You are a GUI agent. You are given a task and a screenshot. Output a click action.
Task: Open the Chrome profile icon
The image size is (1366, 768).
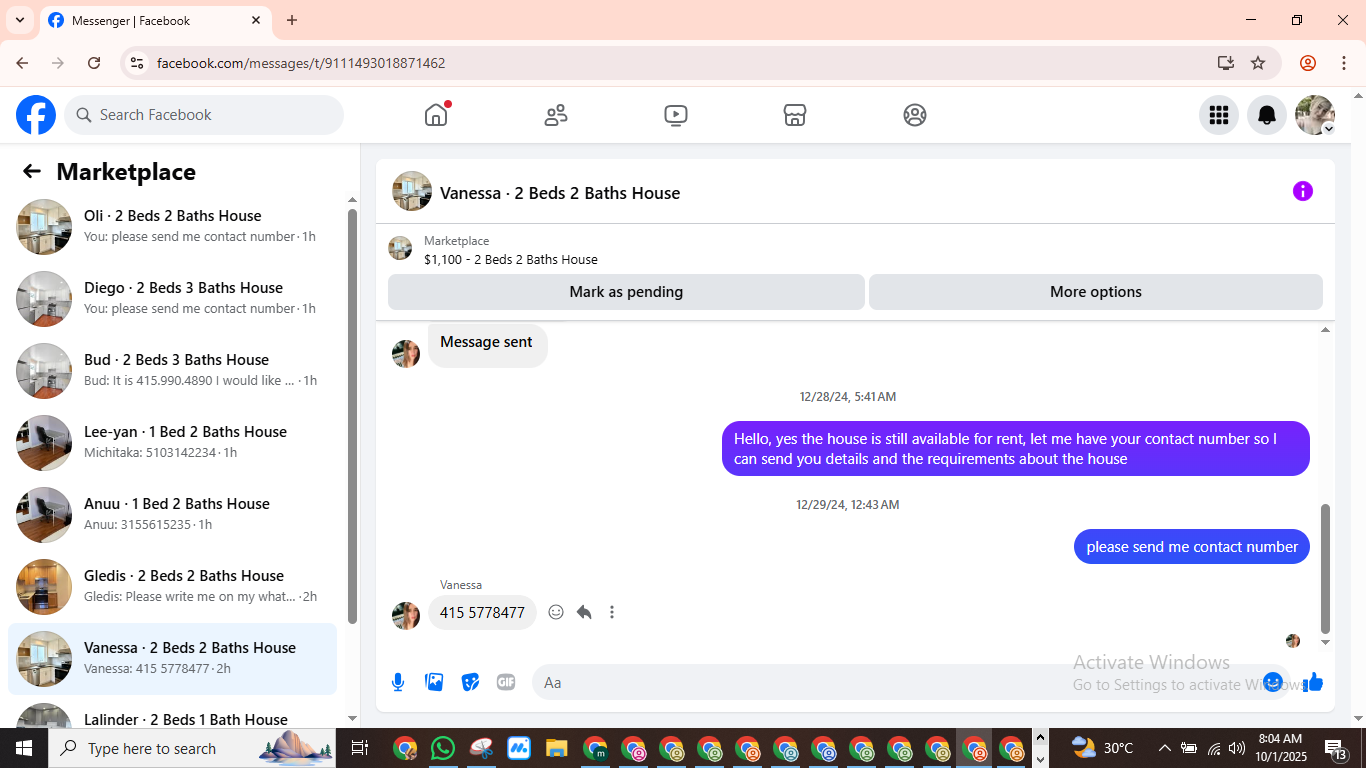tap(1308, 63)
